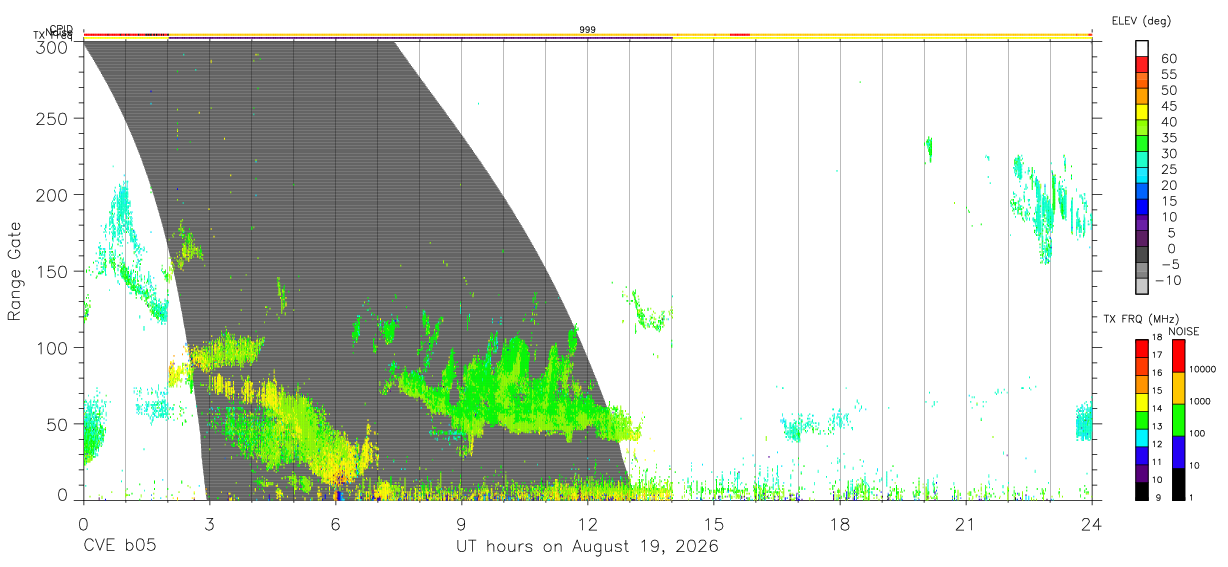
Task: Pick the black swatch in TX FRQ bar
Action: coord(1142,490)
